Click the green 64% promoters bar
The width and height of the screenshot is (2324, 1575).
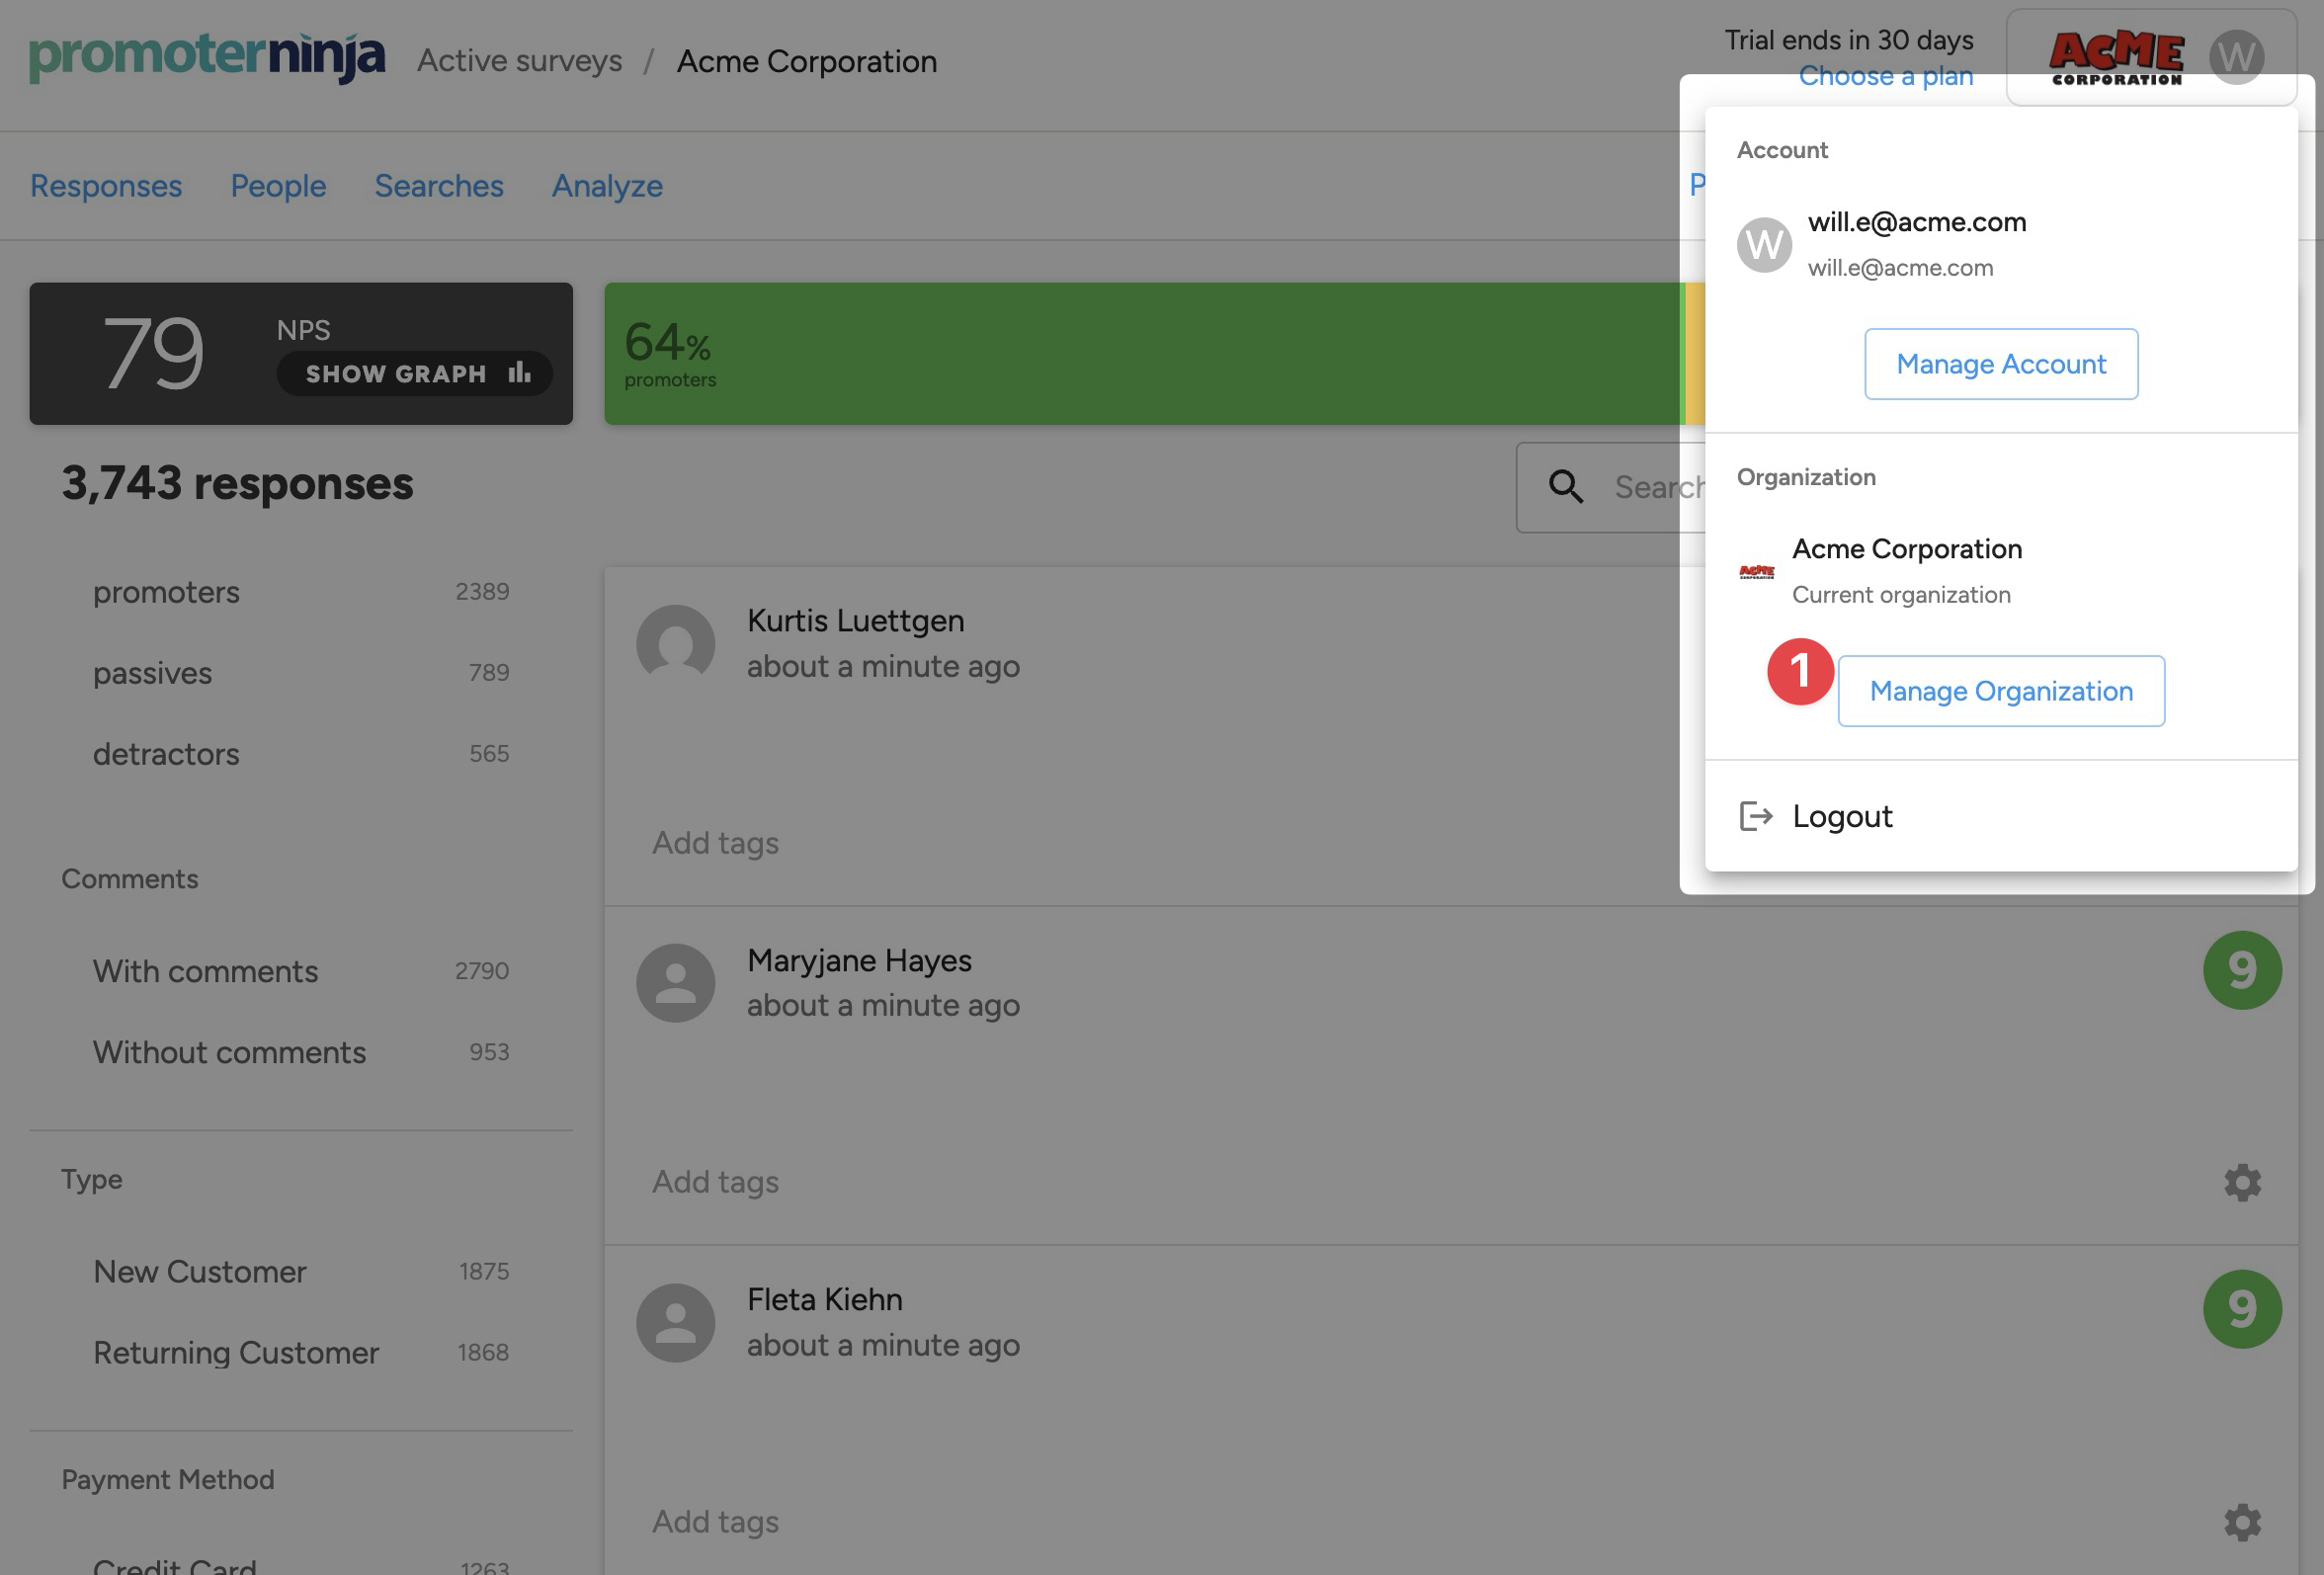pos(1144,354)
